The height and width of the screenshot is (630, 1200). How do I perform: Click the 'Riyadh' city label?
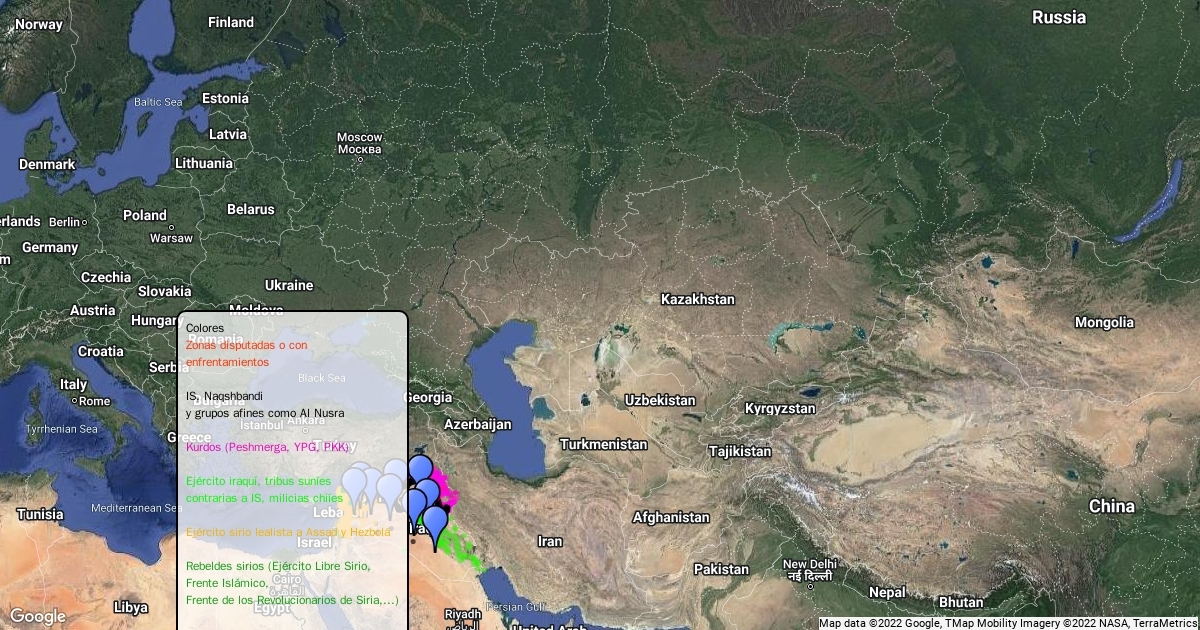463,614
